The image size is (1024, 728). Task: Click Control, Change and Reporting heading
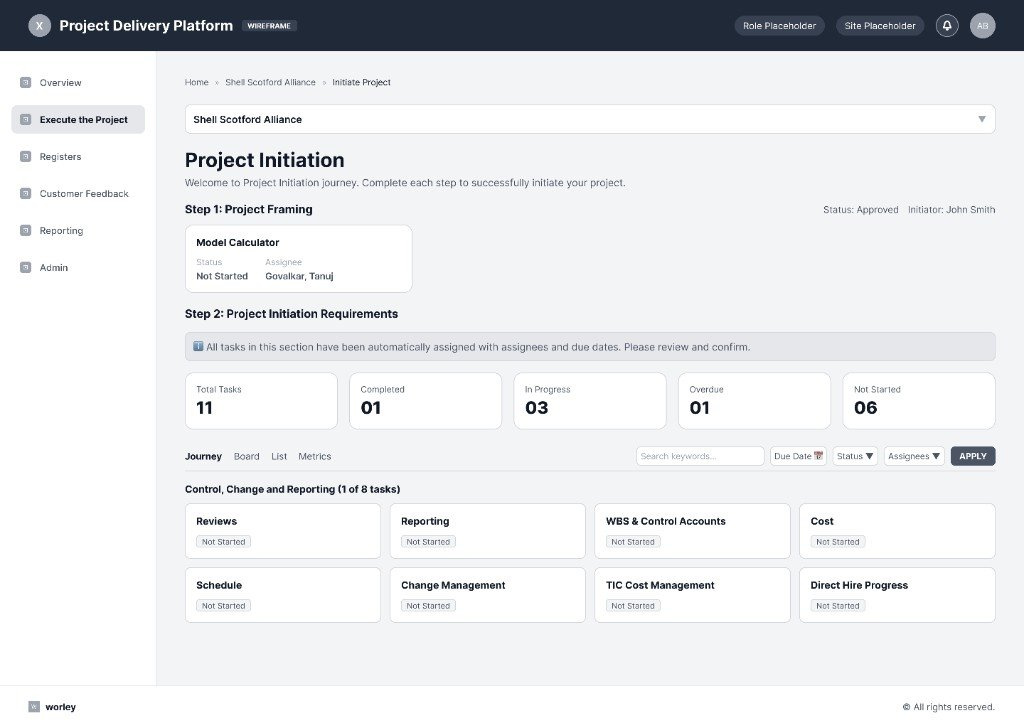[293, 489]
